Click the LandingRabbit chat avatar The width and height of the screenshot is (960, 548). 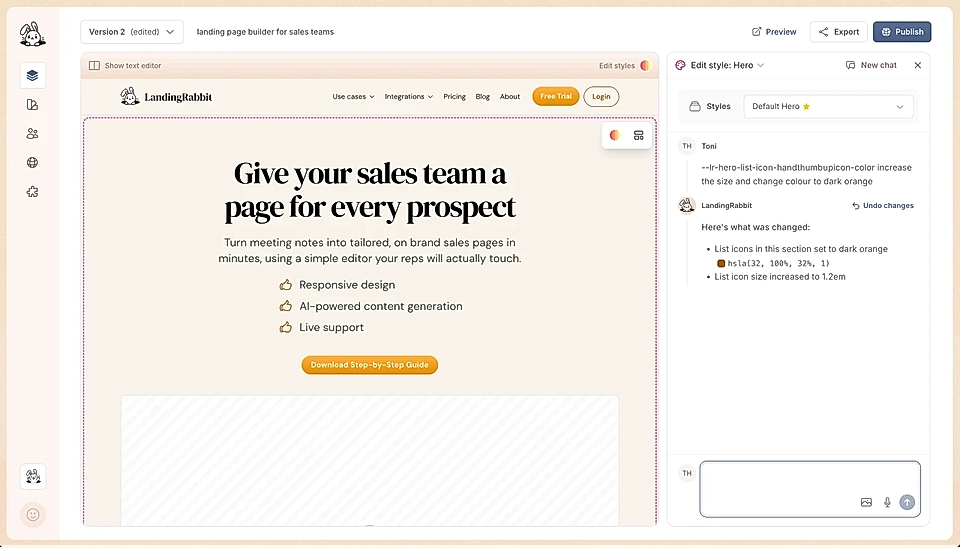tap(687, 205)
